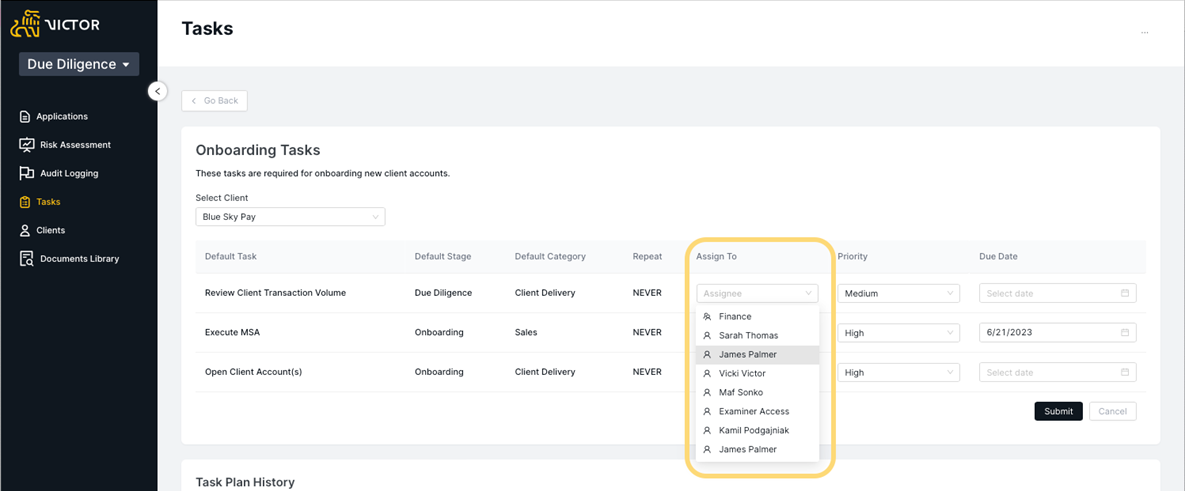This screenshot has width=1185, height=491.
Task: Open the Clients section
Action: pyautogui.click(x=51, y=230)
